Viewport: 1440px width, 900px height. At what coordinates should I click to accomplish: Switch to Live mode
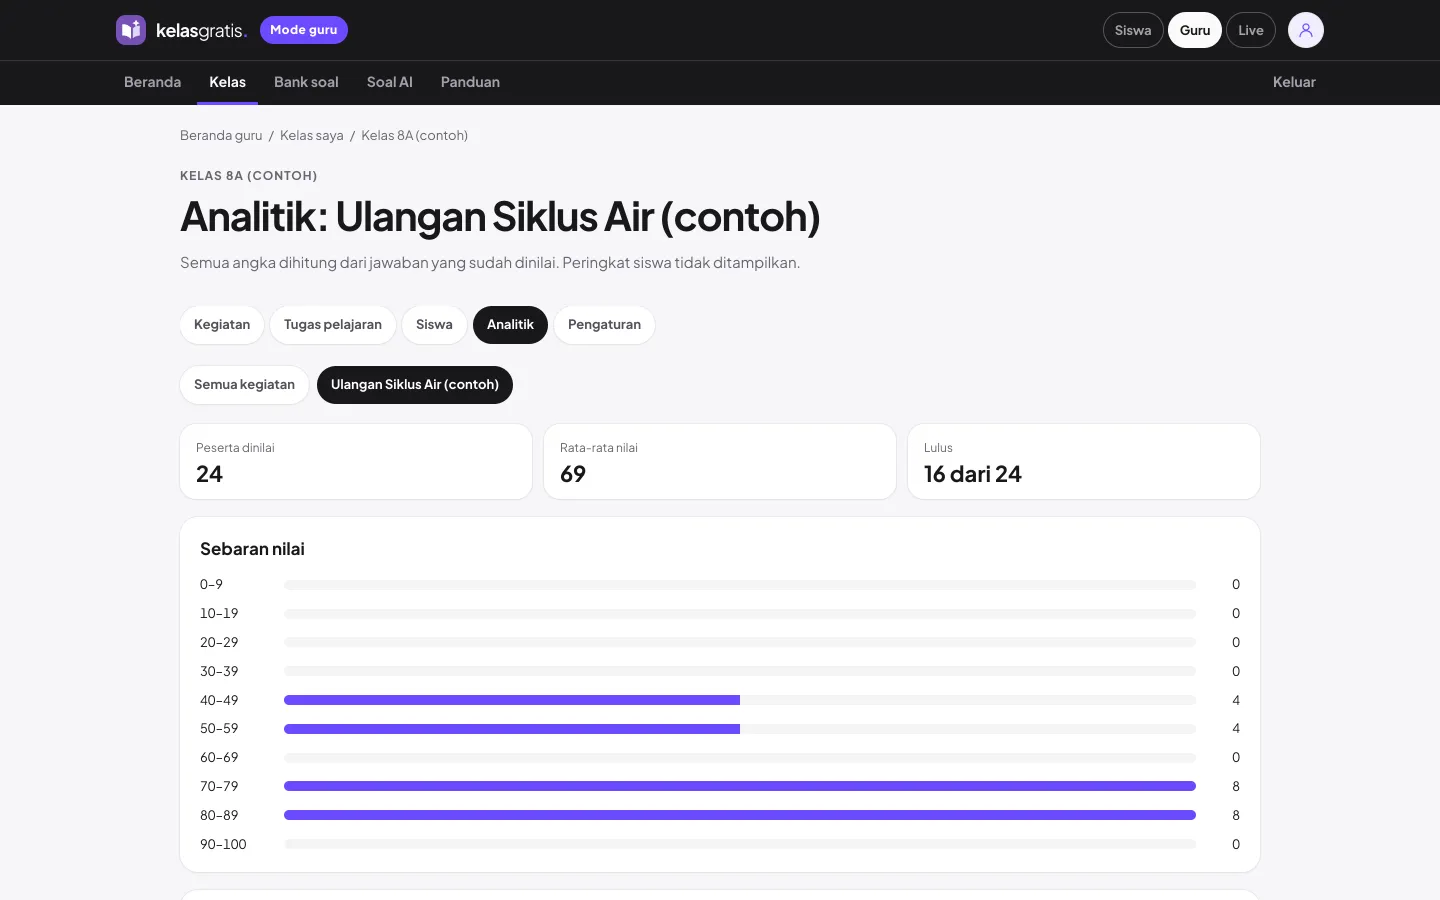pos(1251,30)
